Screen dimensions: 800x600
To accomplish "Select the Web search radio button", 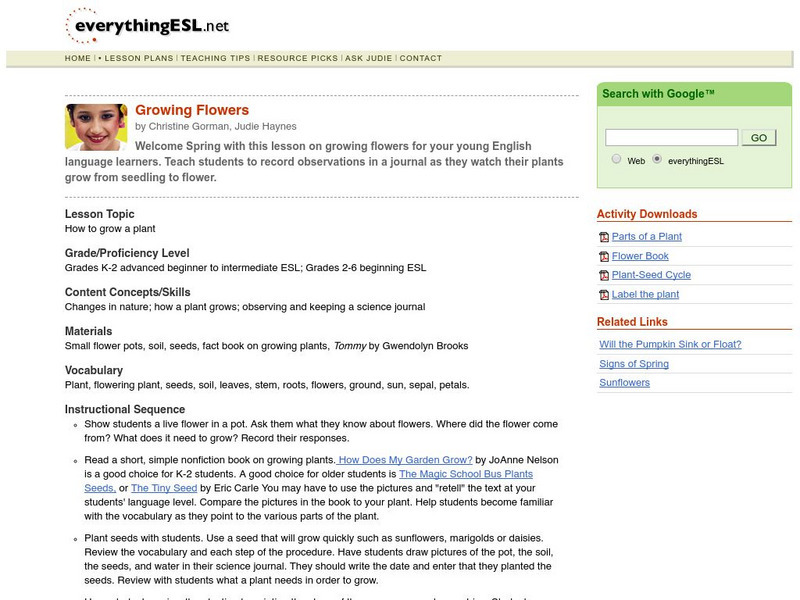I will click(616, 159).
